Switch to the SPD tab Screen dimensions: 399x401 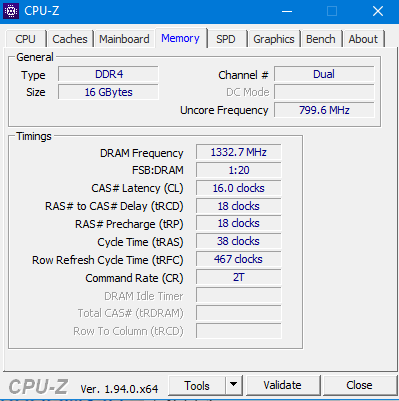(x=226, y=39)
